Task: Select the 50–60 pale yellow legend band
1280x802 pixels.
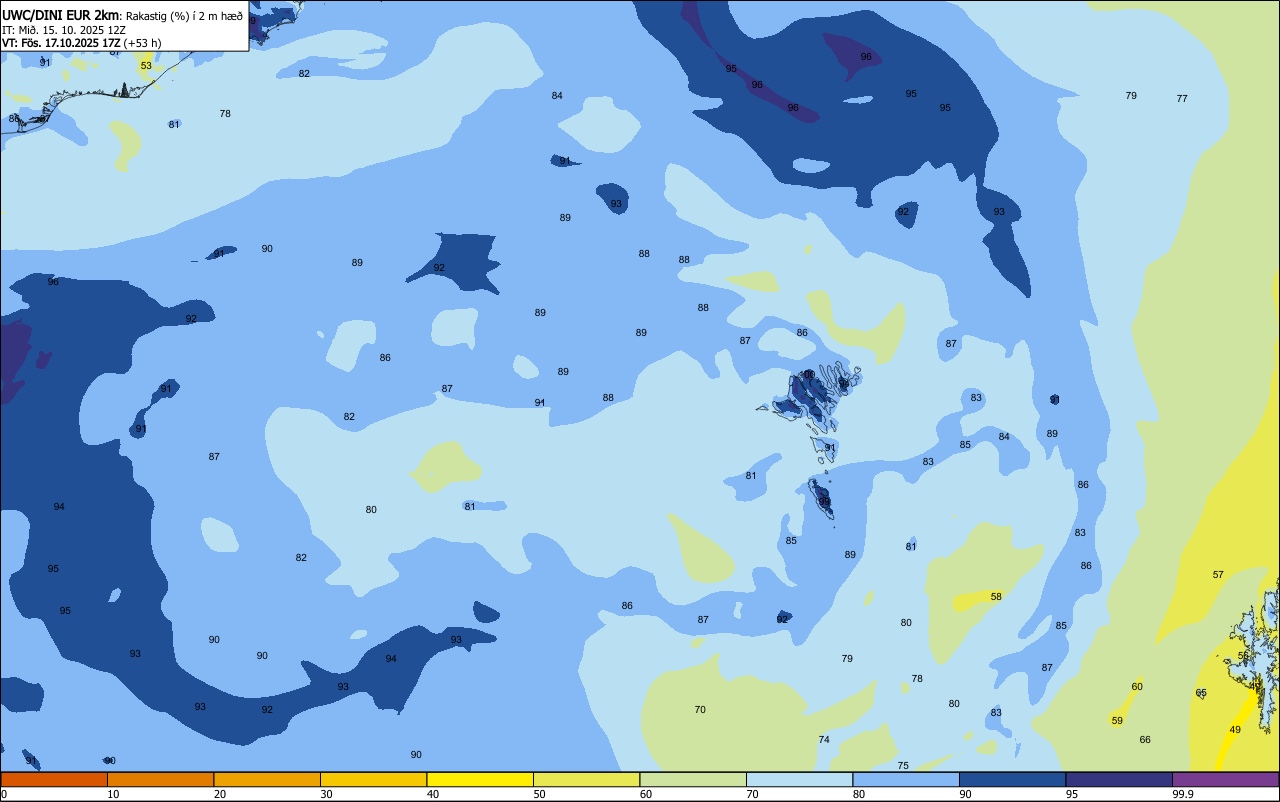Action: 586,779
